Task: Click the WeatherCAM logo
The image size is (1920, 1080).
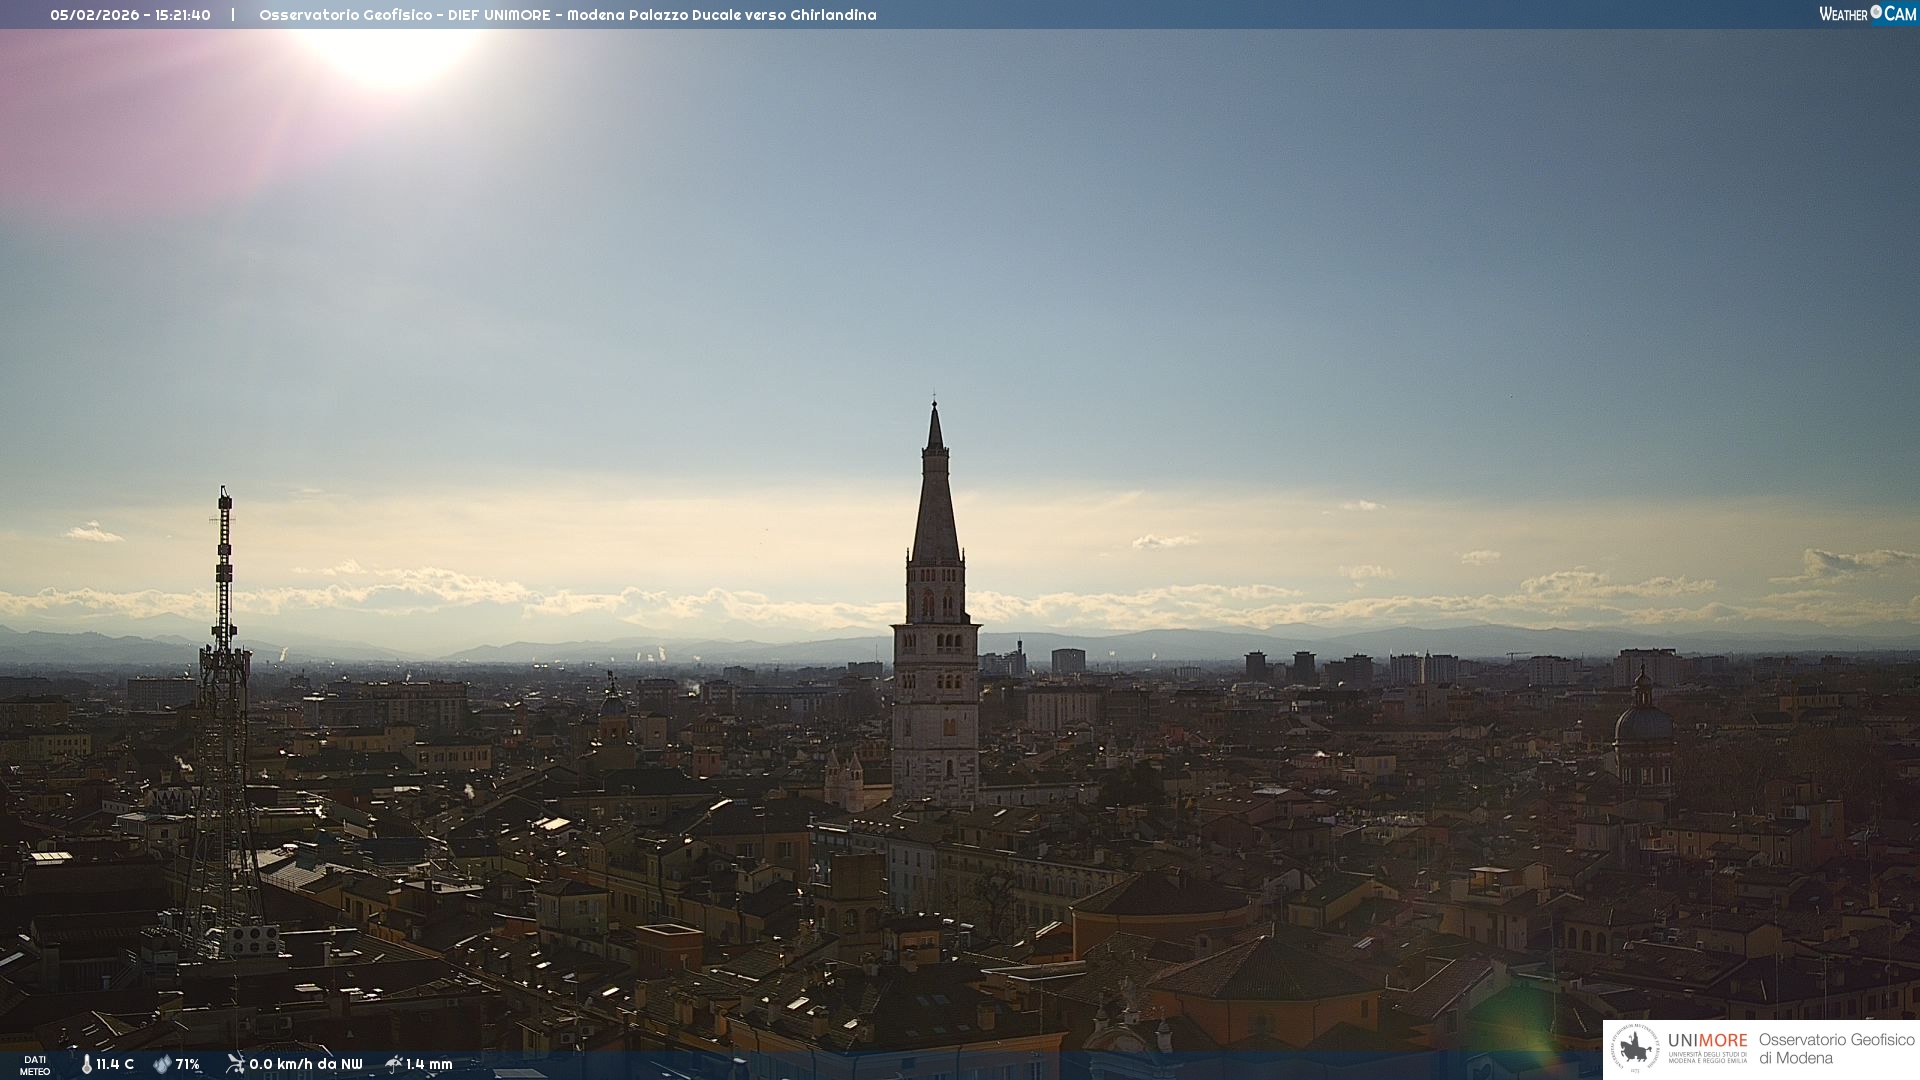Action: (1867, 14)
